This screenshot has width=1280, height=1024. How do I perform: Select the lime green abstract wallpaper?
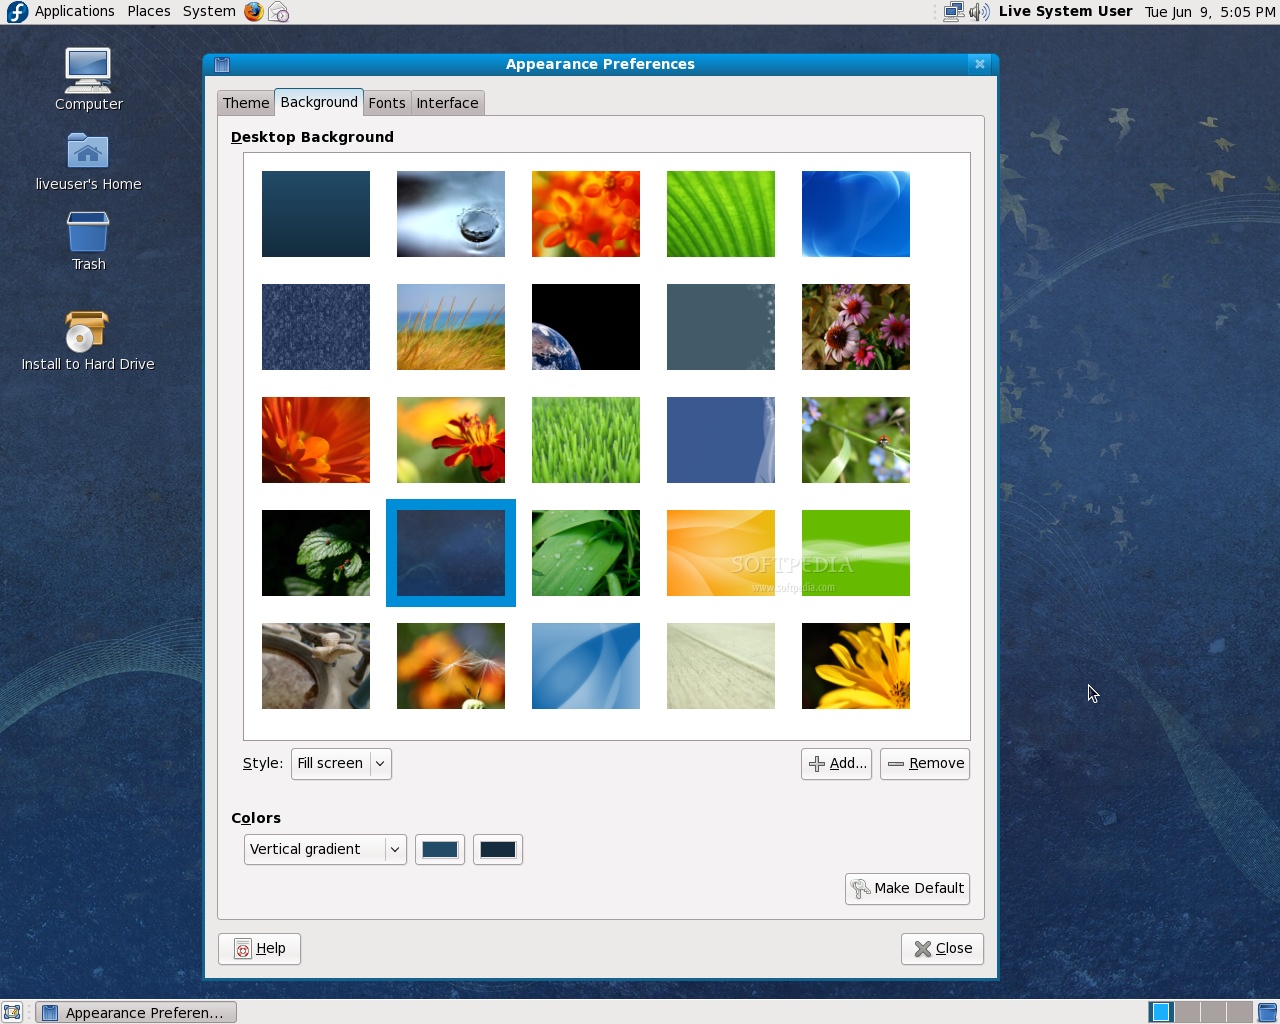tap(856, 553)
